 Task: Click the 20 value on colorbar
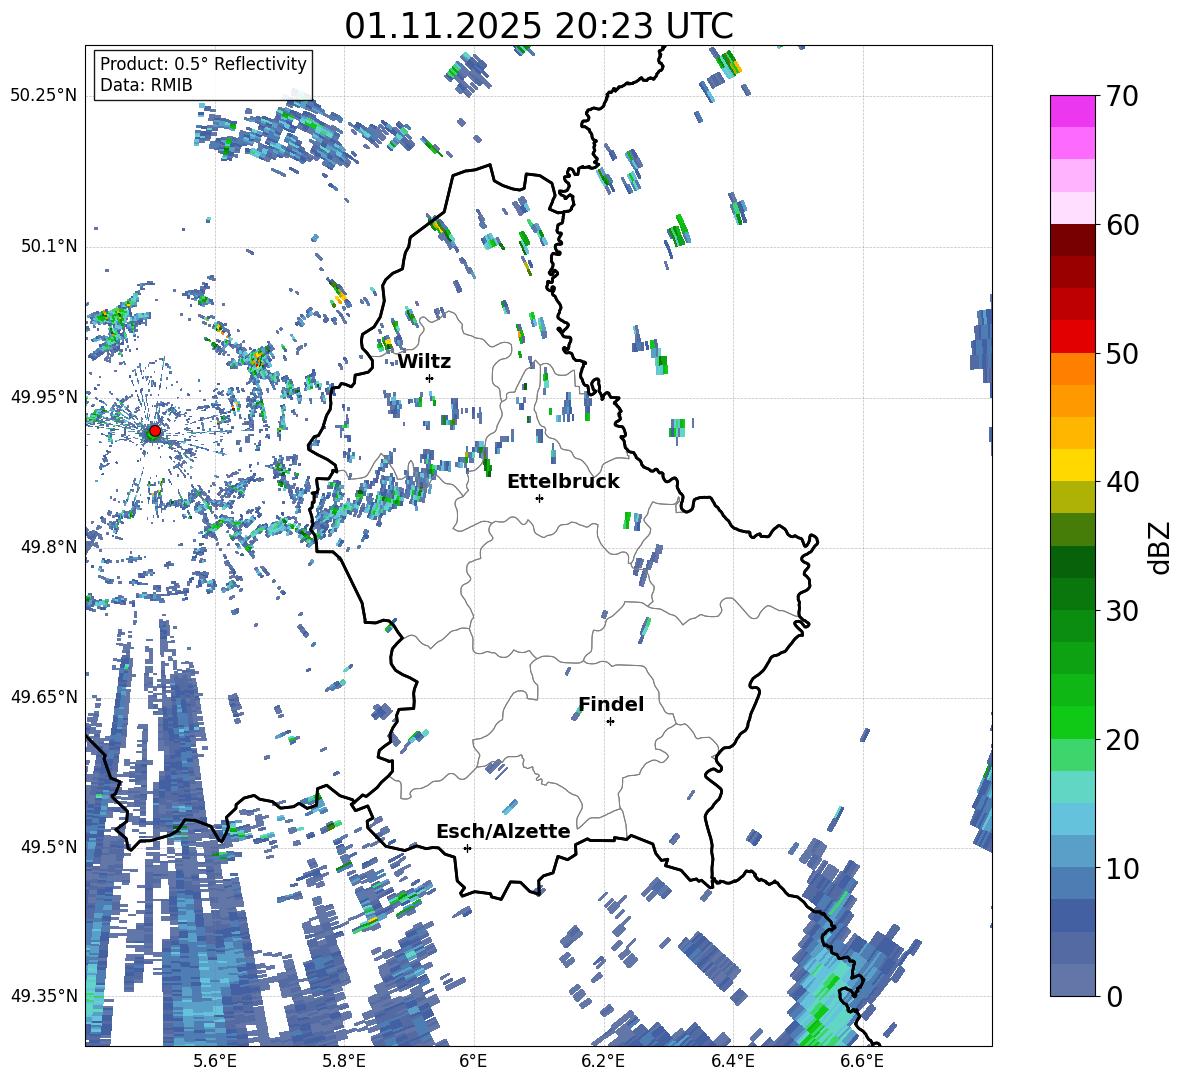coord(1123,740)
